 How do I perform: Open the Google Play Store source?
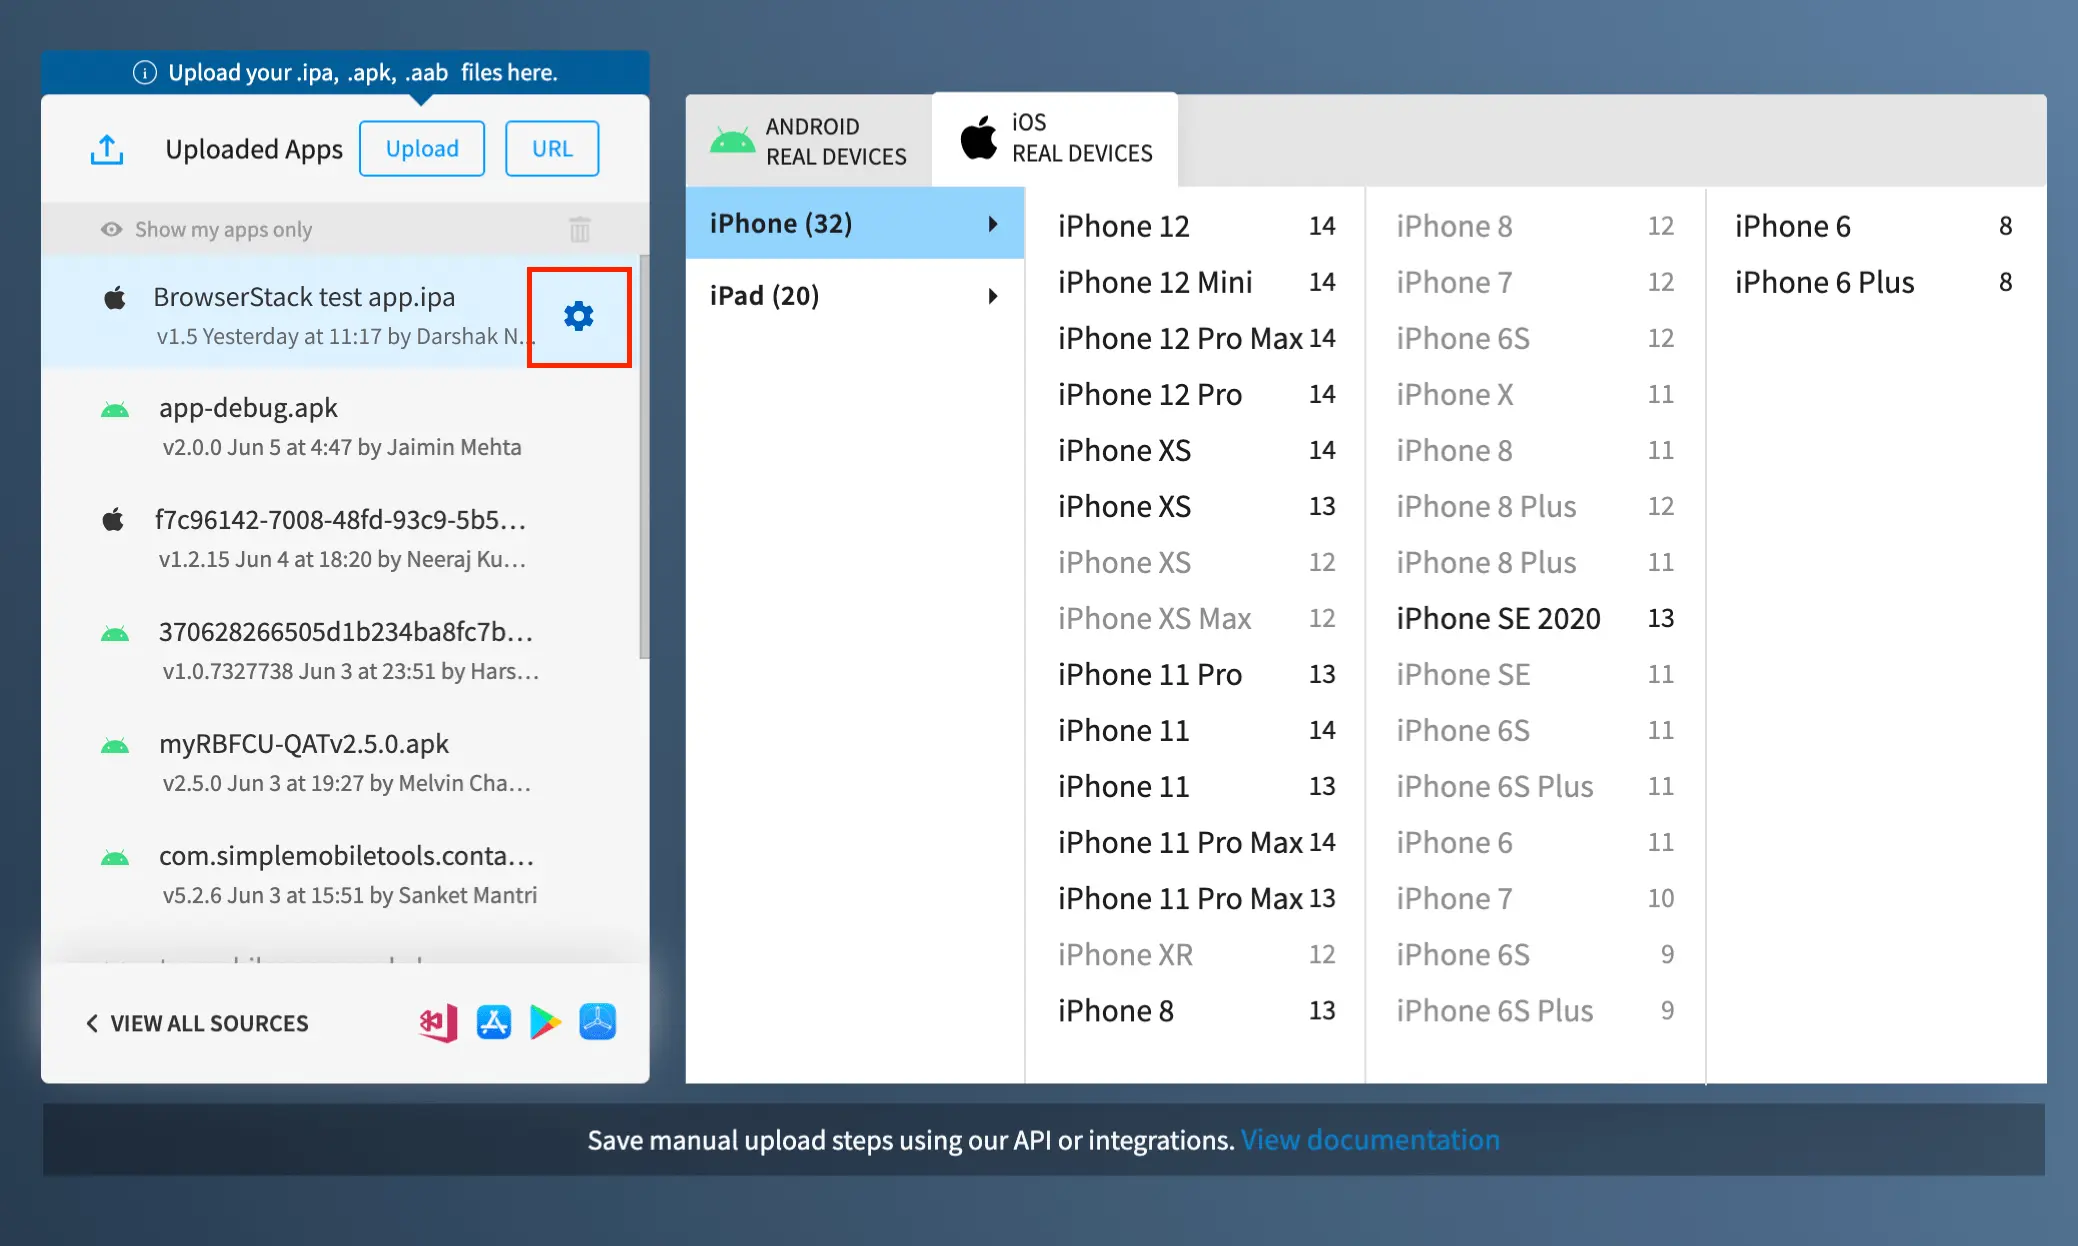click(545, 1022)
